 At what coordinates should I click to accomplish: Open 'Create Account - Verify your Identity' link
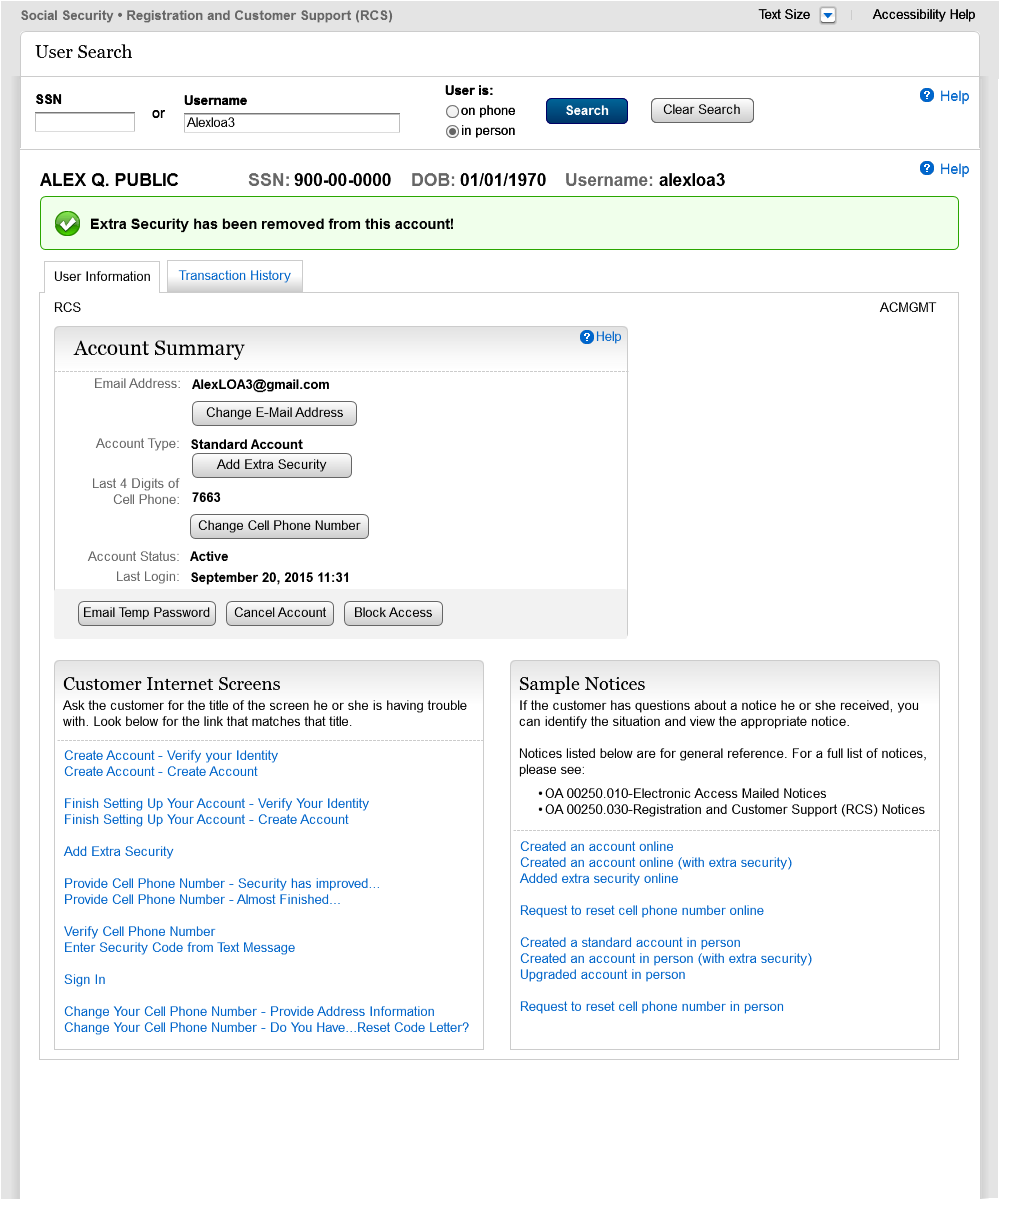[171, 756]
